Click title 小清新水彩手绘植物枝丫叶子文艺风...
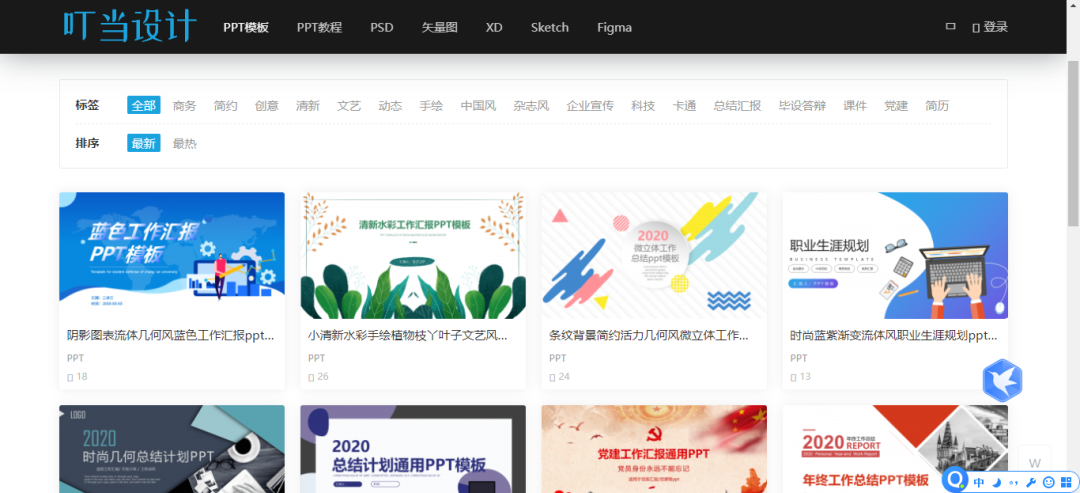The height and width of the screenshot is (493, 1080). click(408, 336)
